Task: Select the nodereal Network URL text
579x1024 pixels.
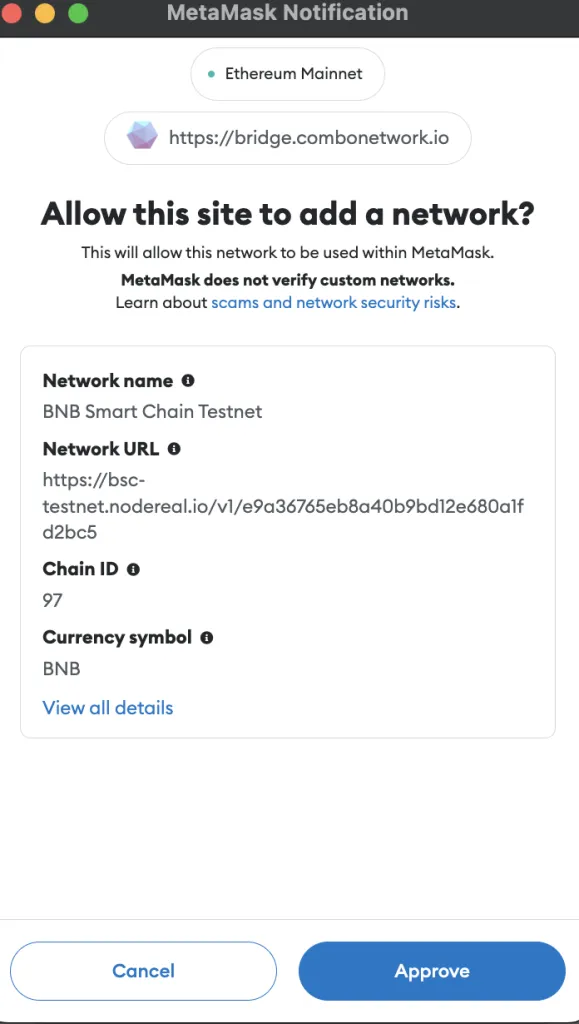Action: pos(283,506)
